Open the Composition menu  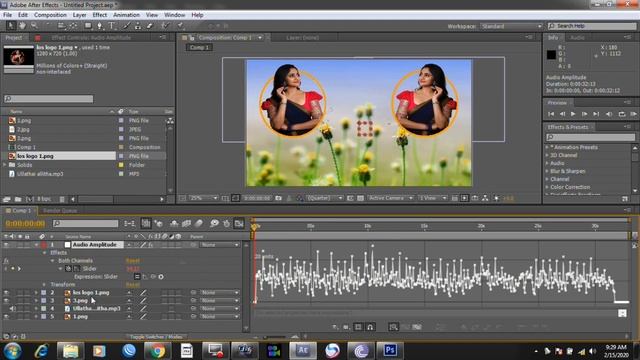[x=50, y=15]
